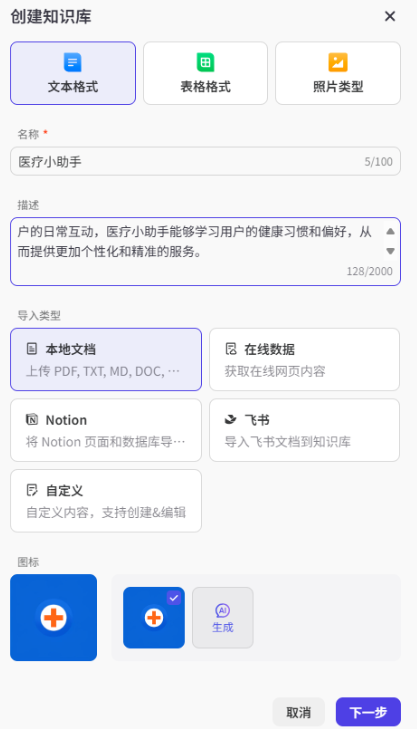Image resolution: width=417 pixels, height=729 pixels.
Task: Choose 在线数据 import type
Action: 304,359
